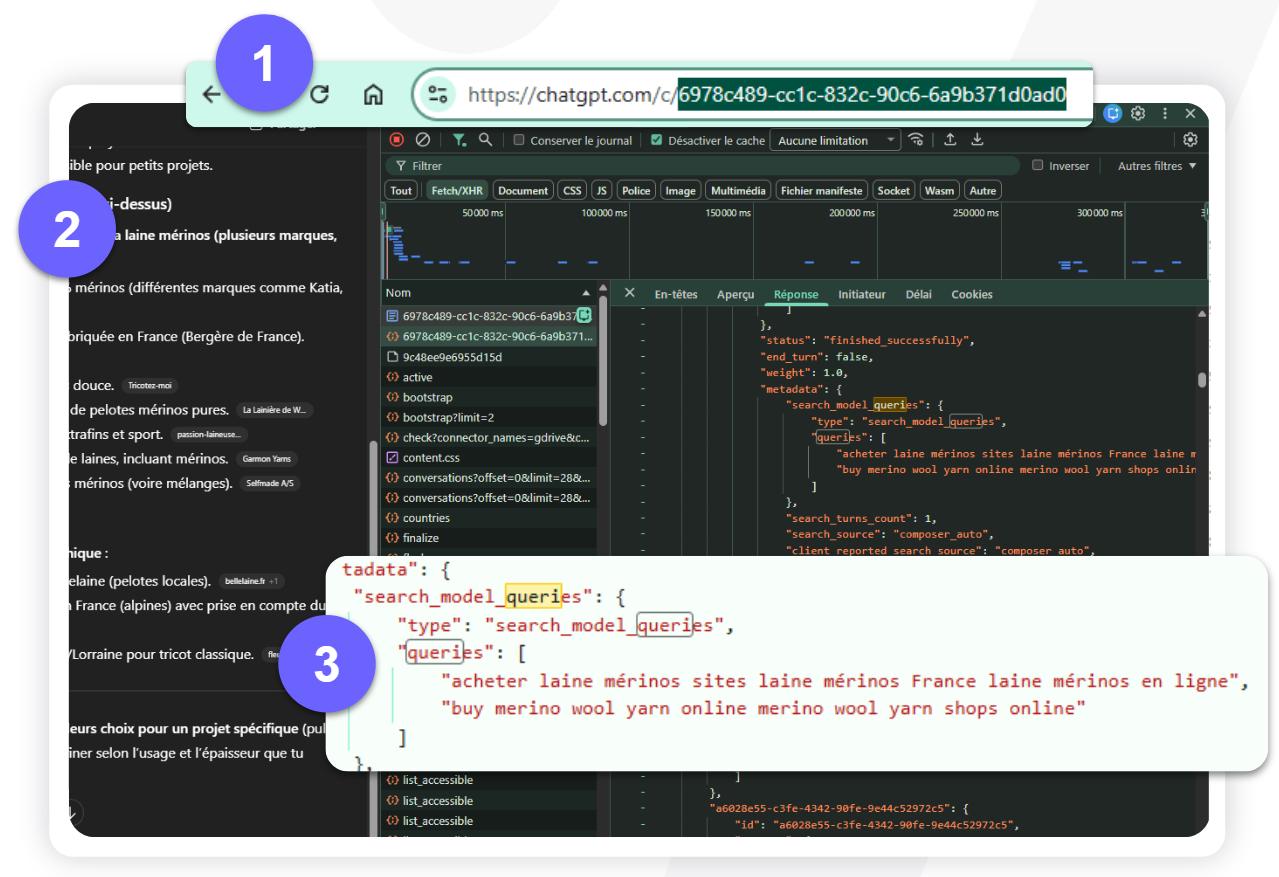1279x877 pixels.
Task: Click the browser reload button
Action: 320,94
